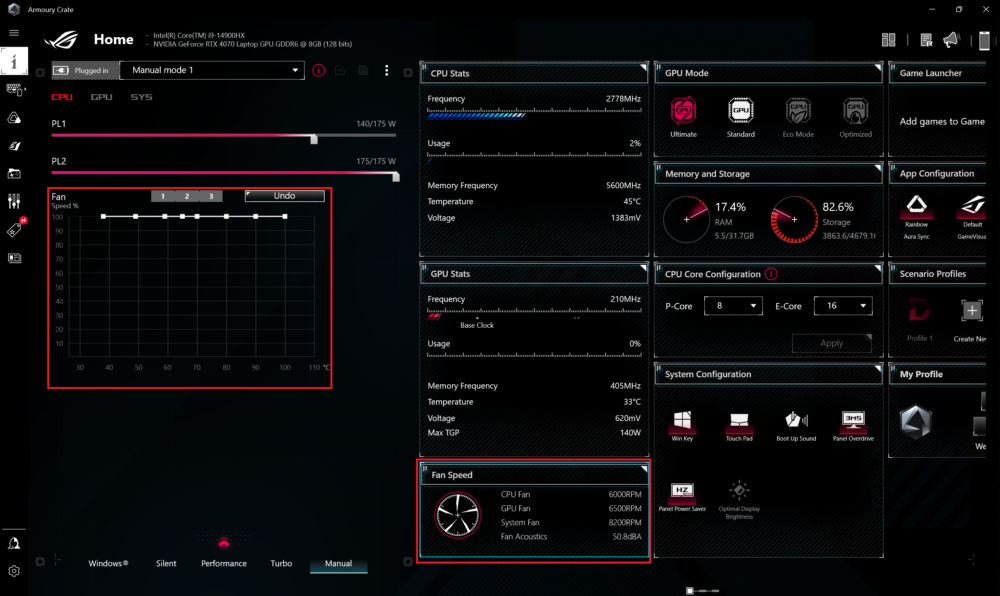The height and width of the screenshot is (596, 1000).
Task: Open the settings gear icon
Action: (x=14, y=571)
